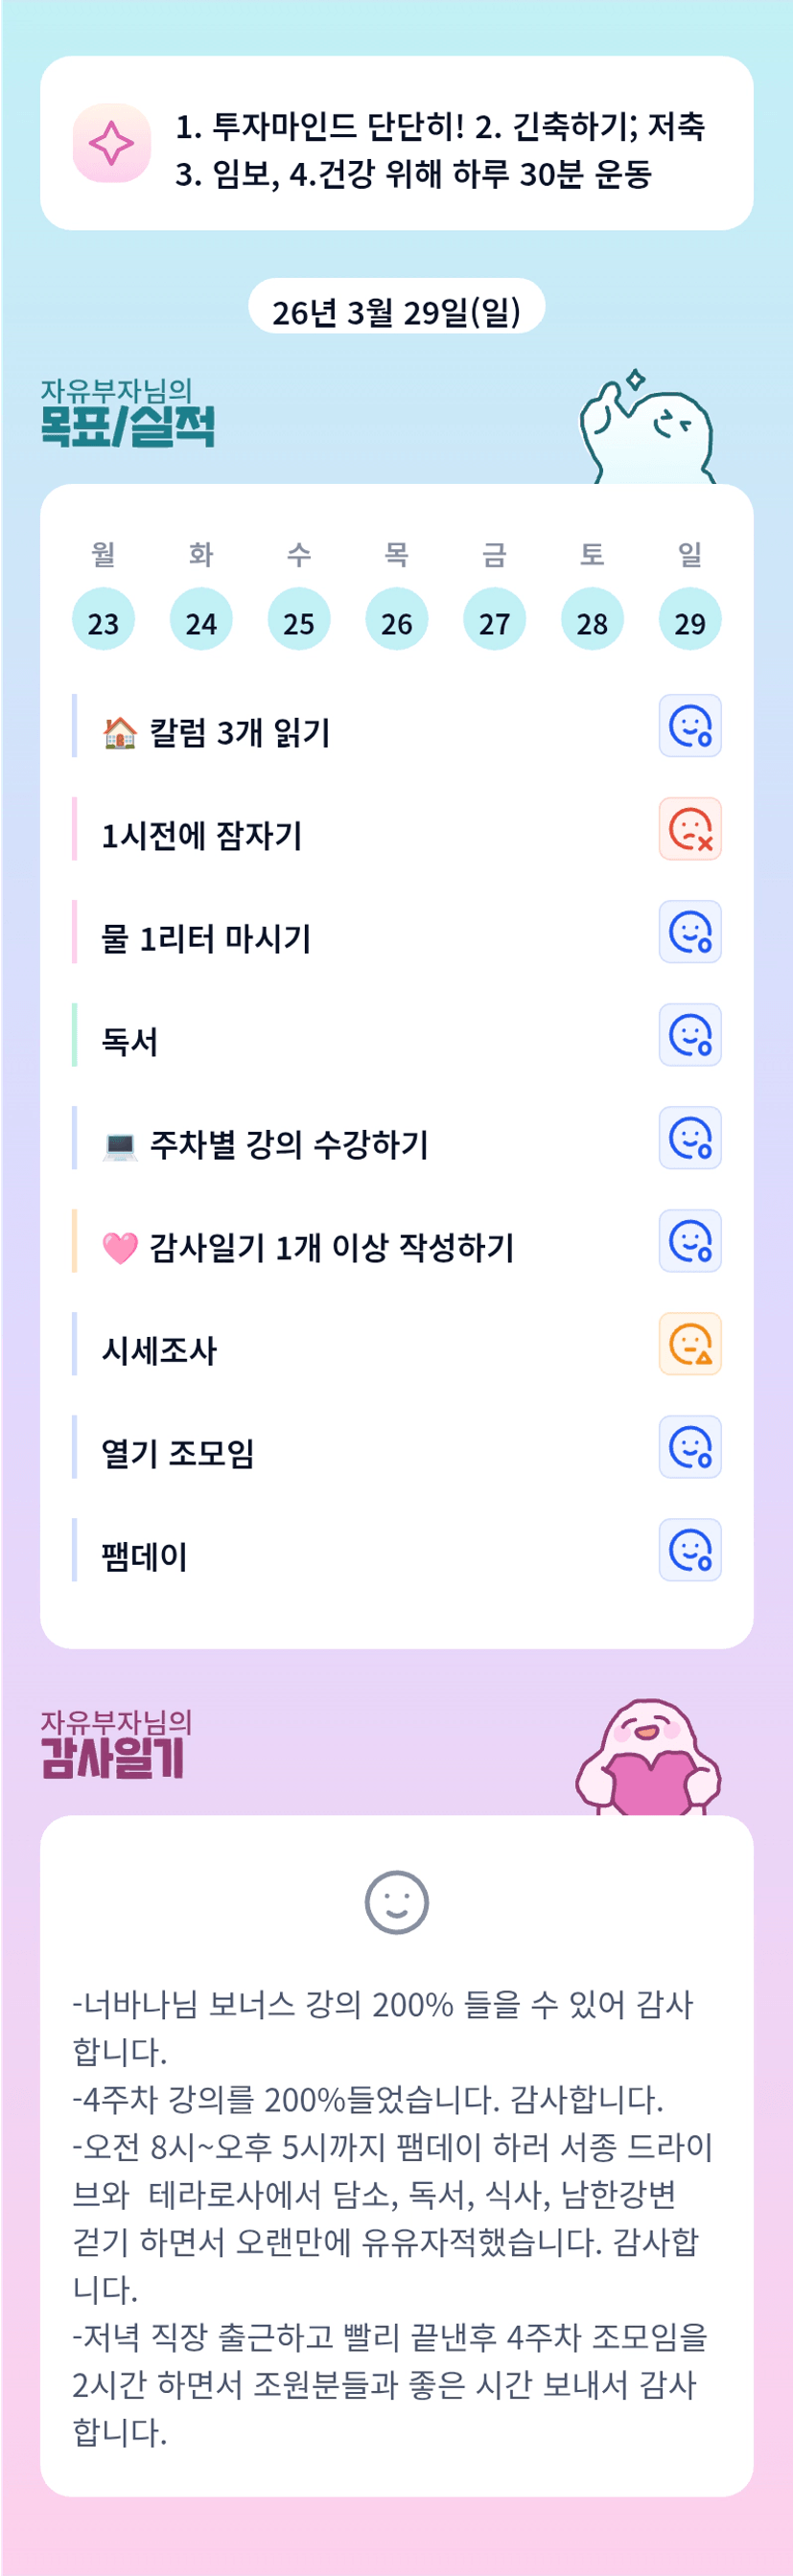Select Friday 27 in week row
Image resolution: width=793 pixels, height=2576 pixels.
494,620
